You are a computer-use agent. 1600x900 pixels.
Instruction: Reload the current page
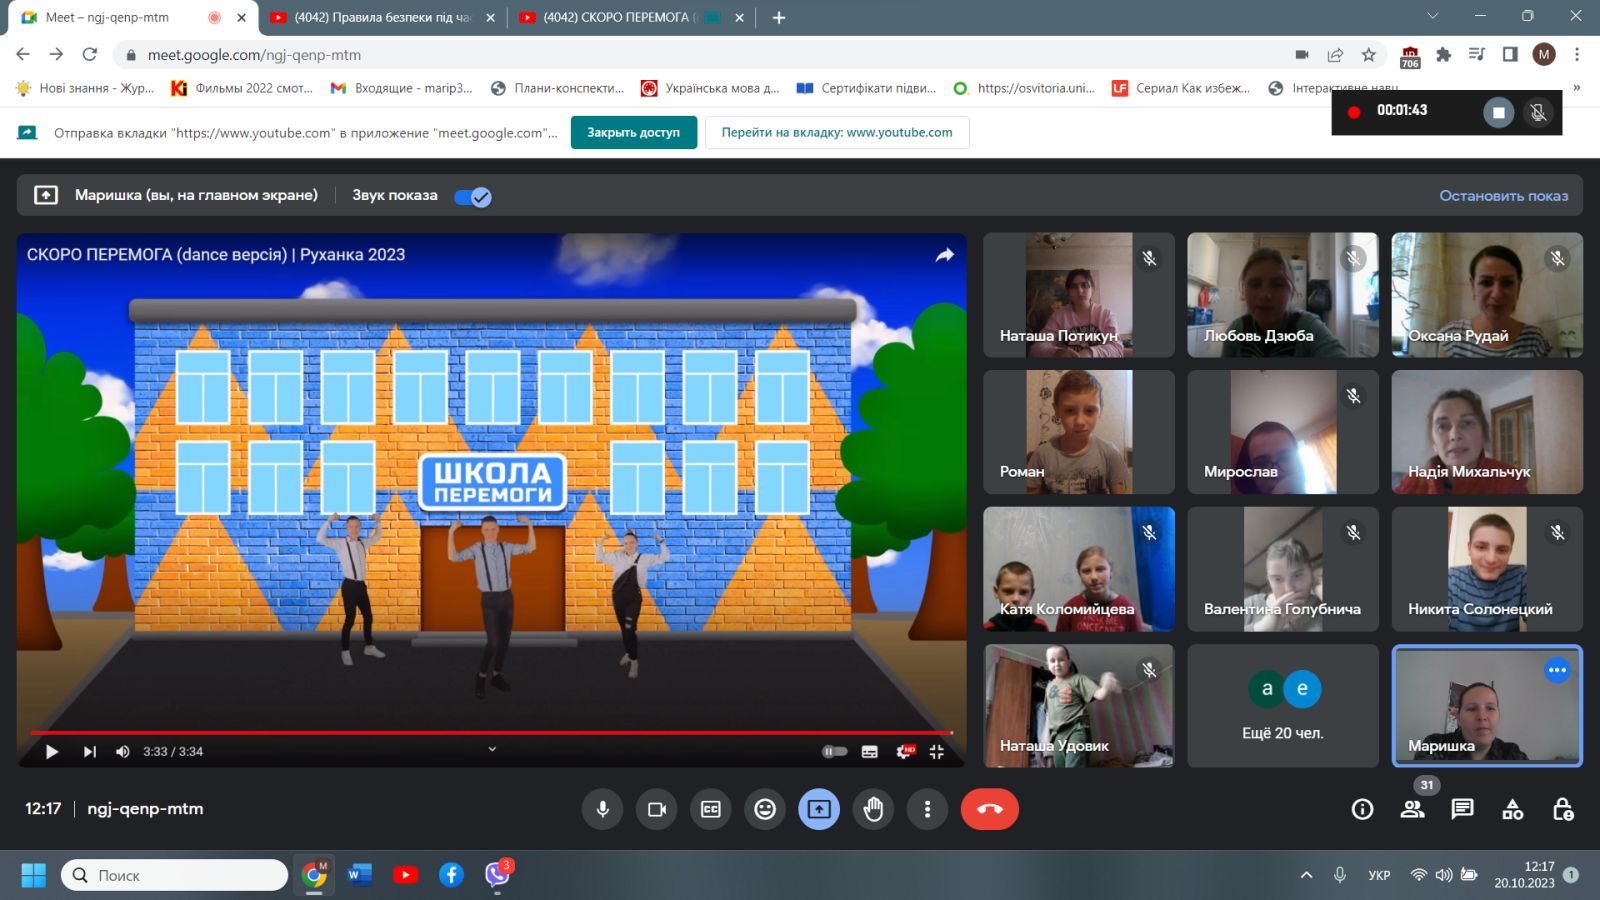pos(90,55)
